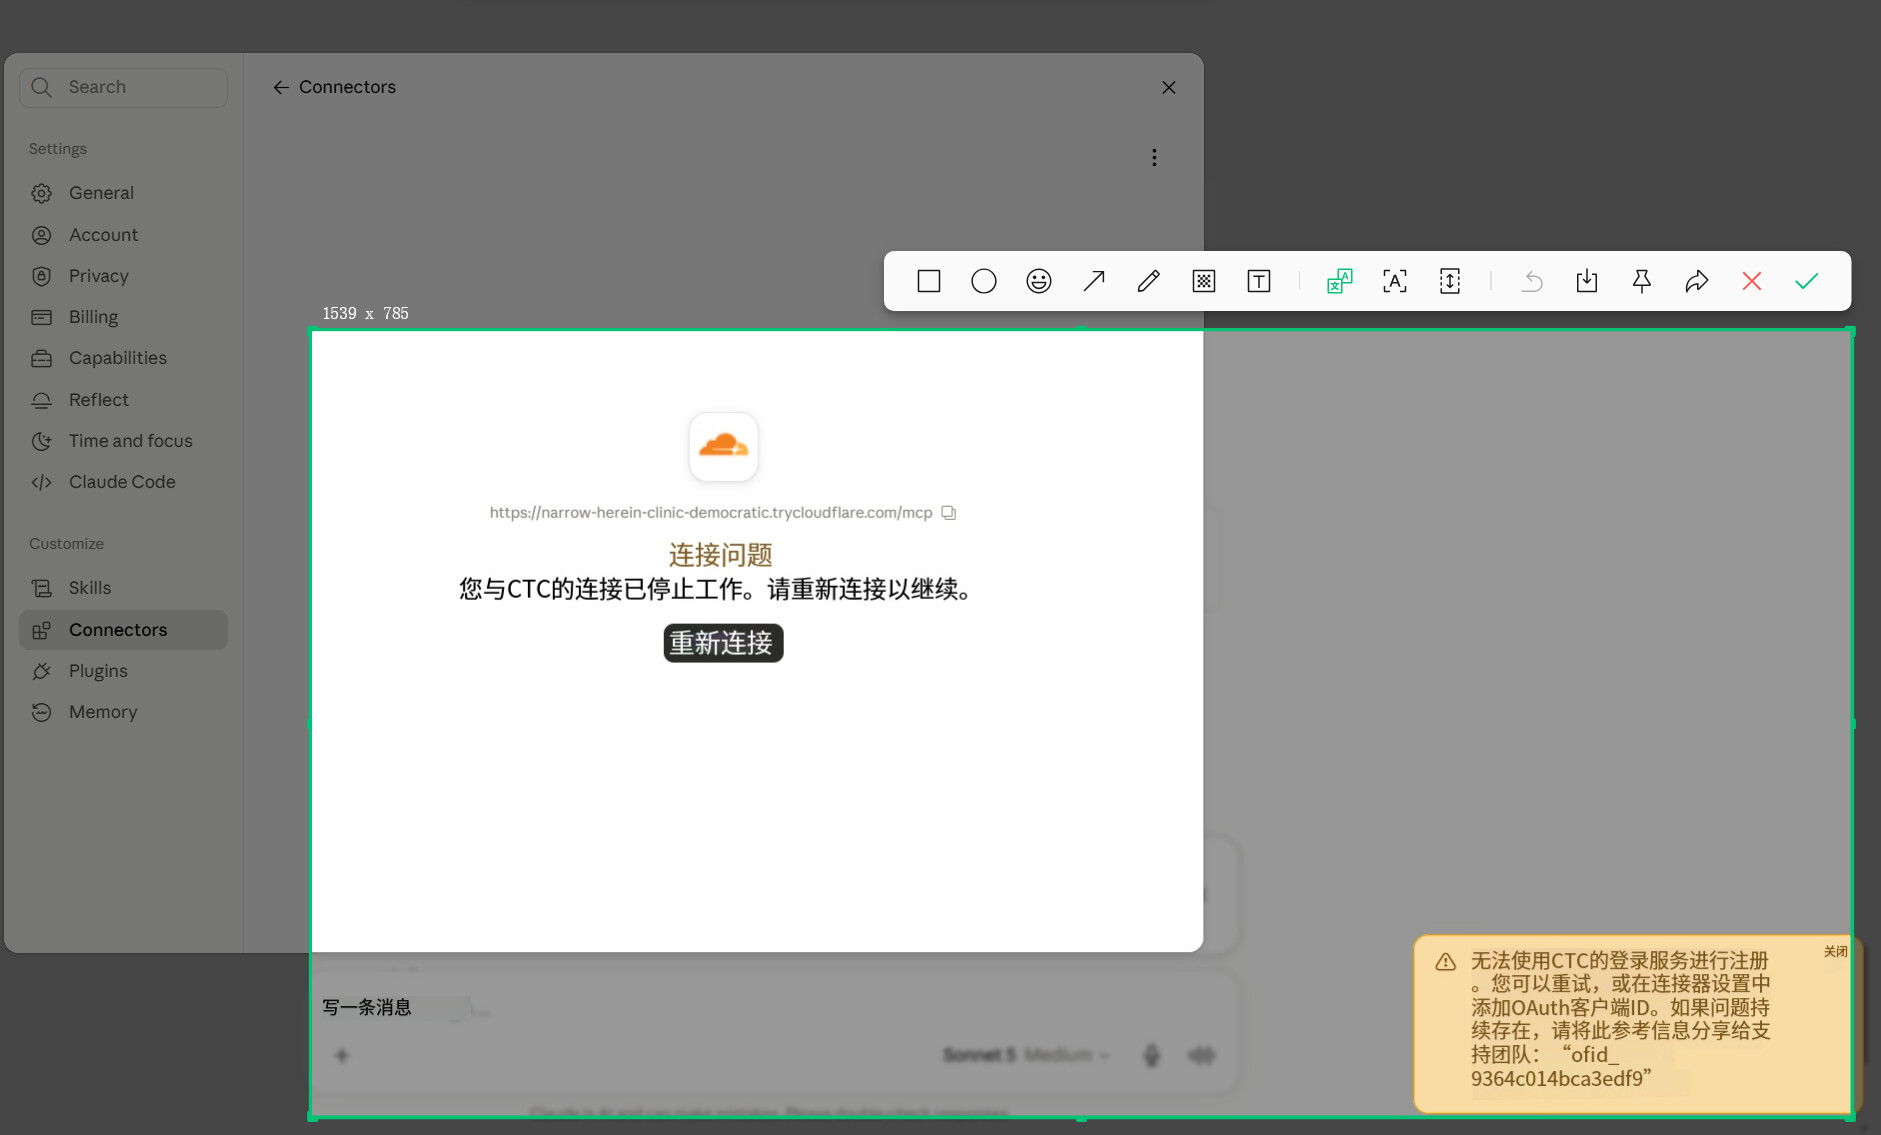Open Claude Code settings
This screenshot has width=1881, height=1135.
point(123,482)
